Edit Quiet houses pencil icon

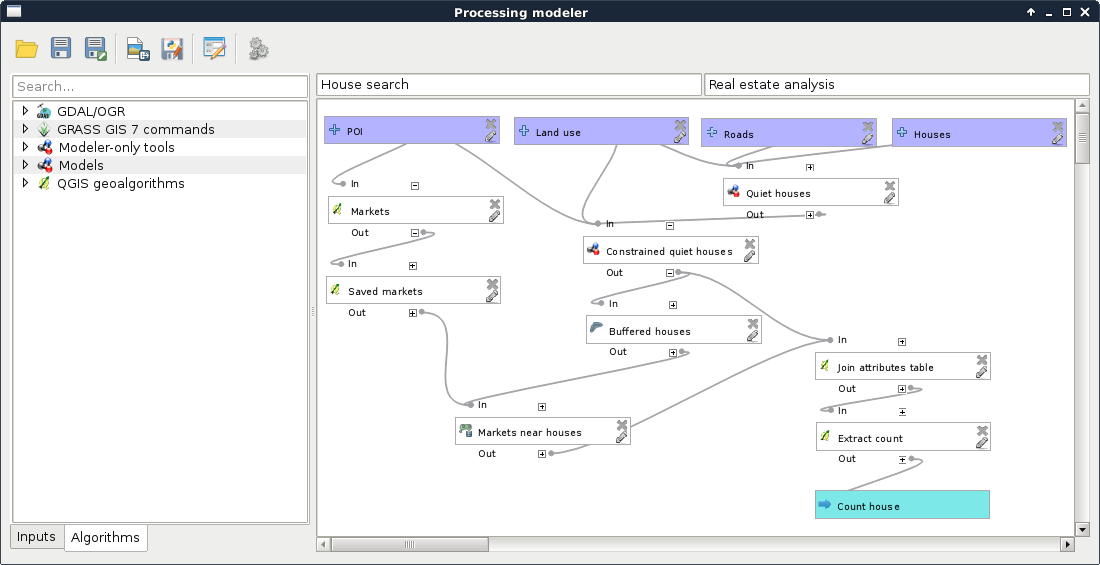(890, 199)
